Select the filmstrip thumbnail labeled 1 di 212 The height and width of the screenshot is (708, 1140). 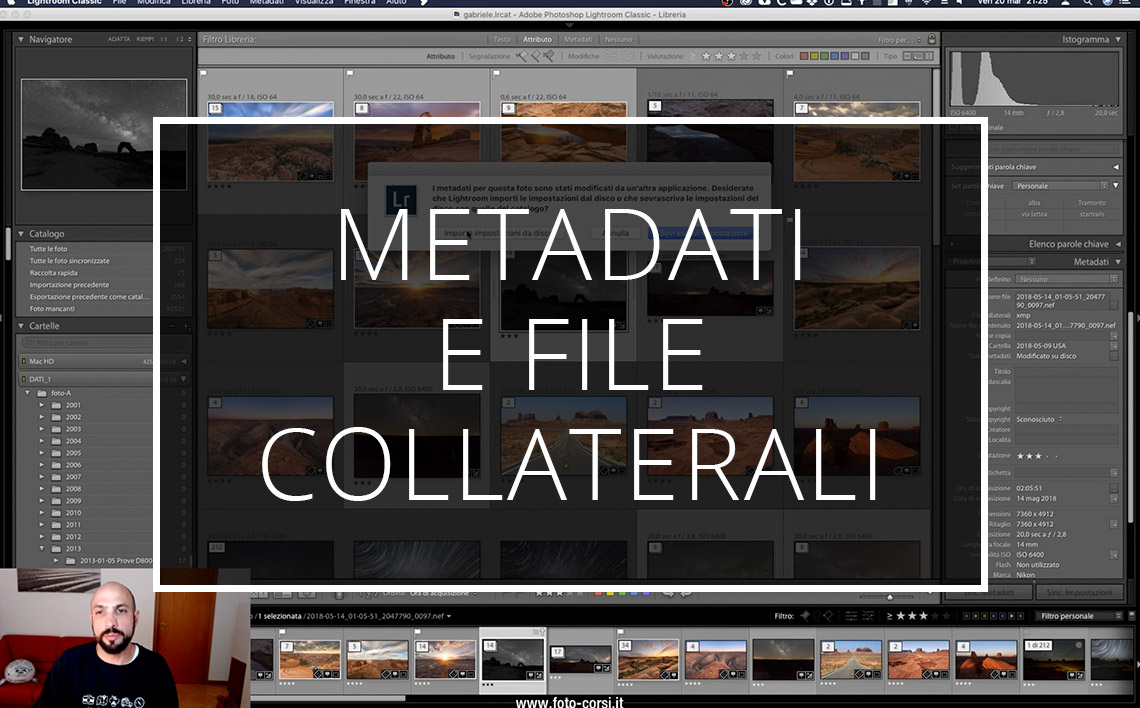(1053, 660)
